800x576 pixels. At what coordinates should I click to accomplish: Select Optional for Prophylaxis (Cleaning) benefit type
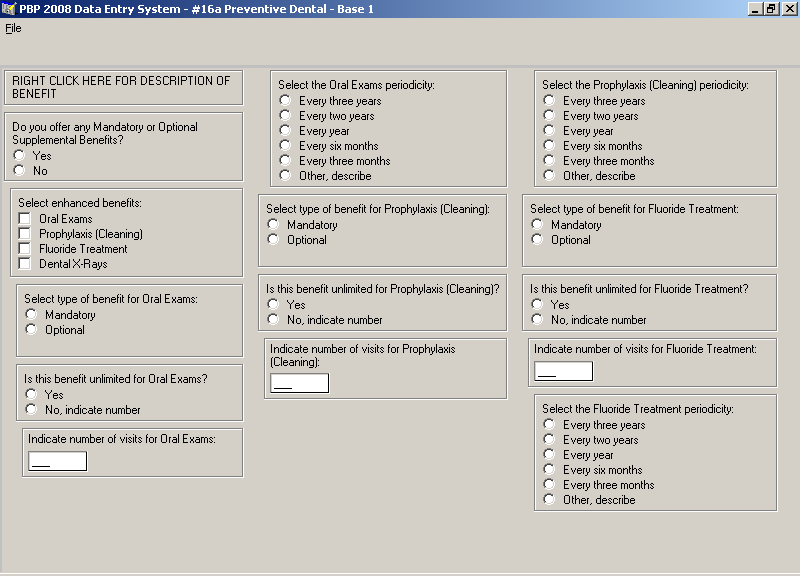click(273, 239)
